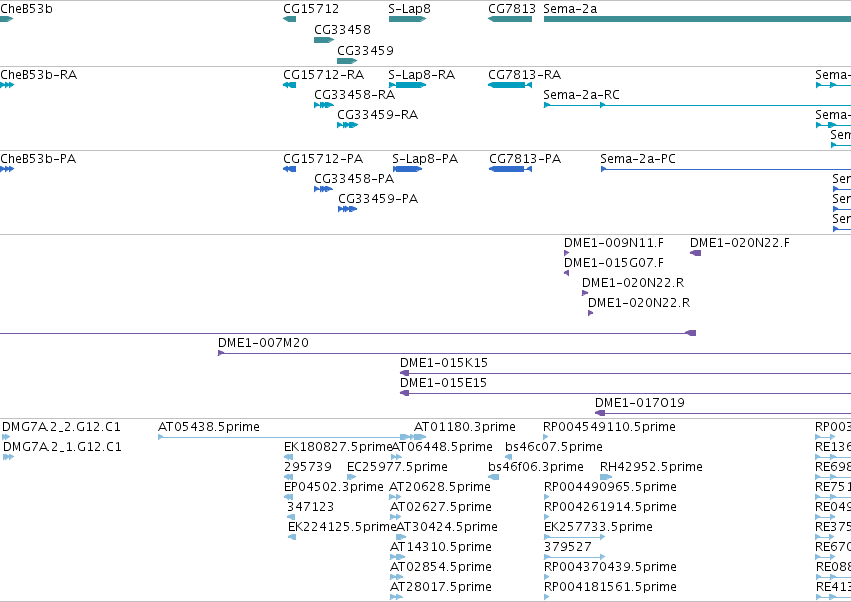Click the CG15712 gene label
Viewport: 851px width, 602px height.
click(311, 9)
